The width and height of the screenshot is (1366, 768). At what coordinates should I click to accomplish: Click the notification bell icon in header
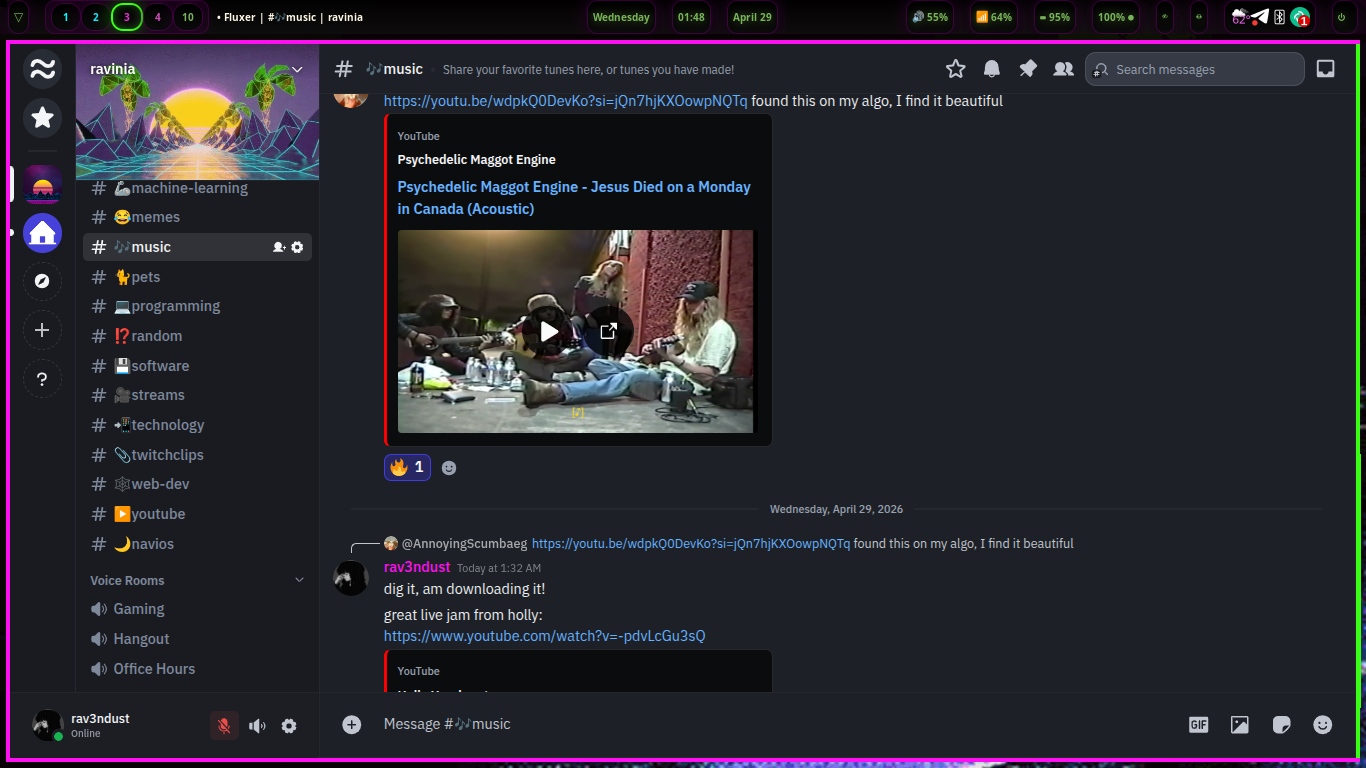coord(992,69)
